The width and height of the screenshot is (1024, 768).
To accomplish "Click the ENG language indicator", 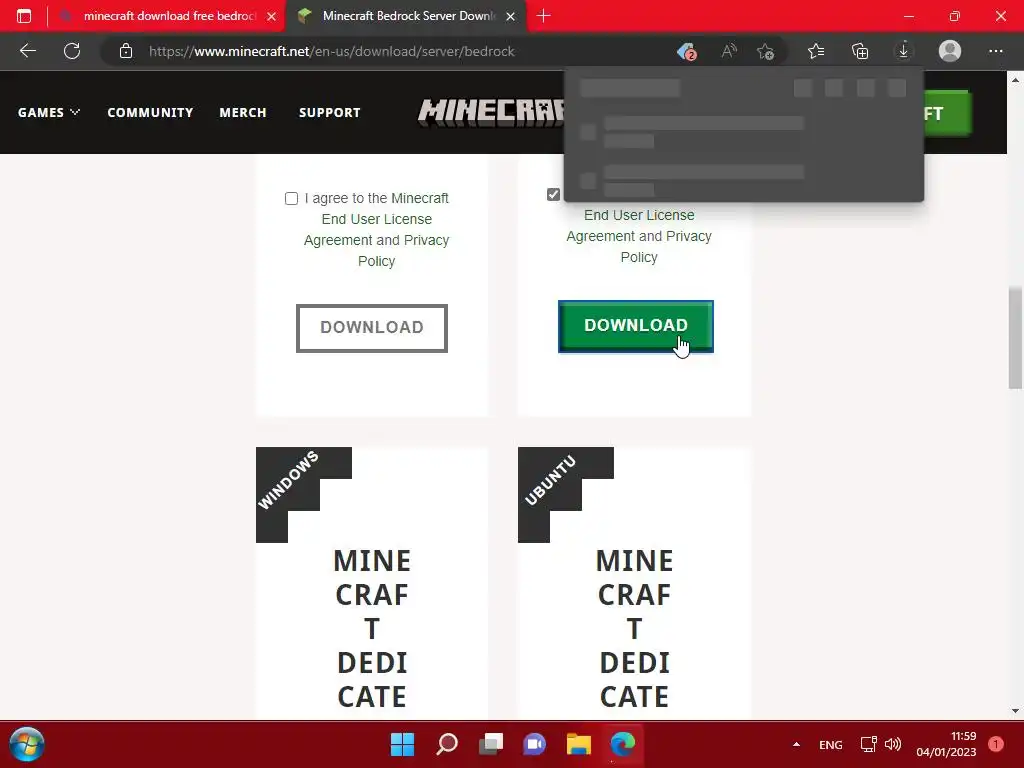I will [831, 744].
